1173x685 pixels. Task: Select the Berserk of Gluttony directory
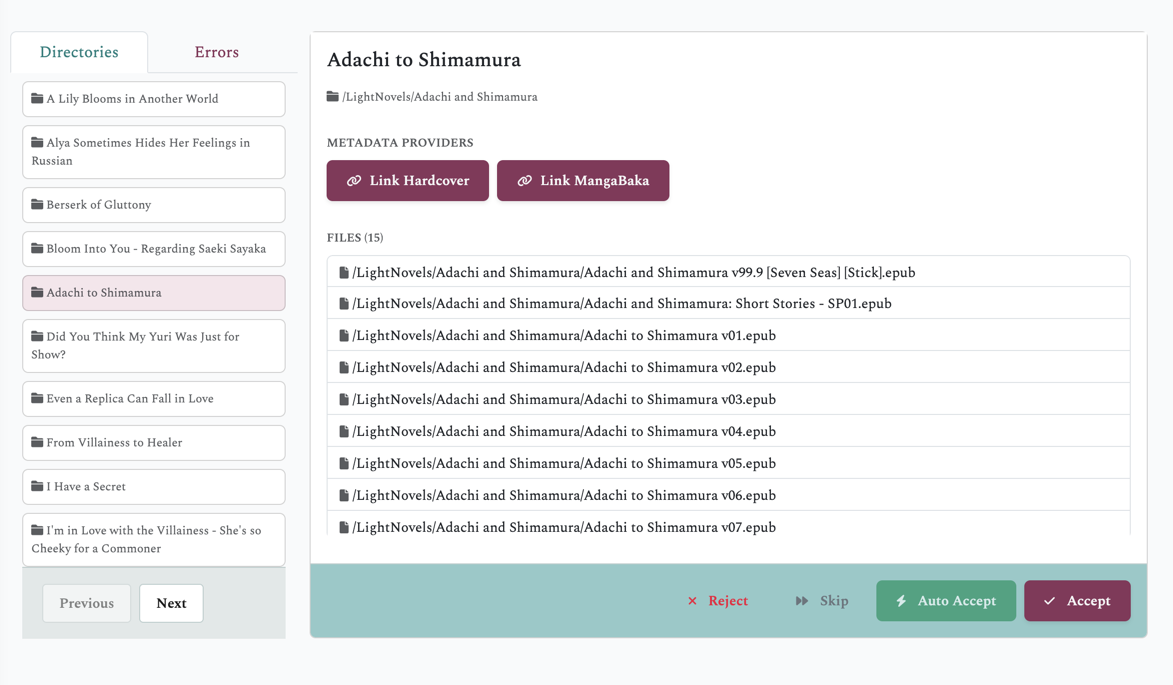pos(153,205)
